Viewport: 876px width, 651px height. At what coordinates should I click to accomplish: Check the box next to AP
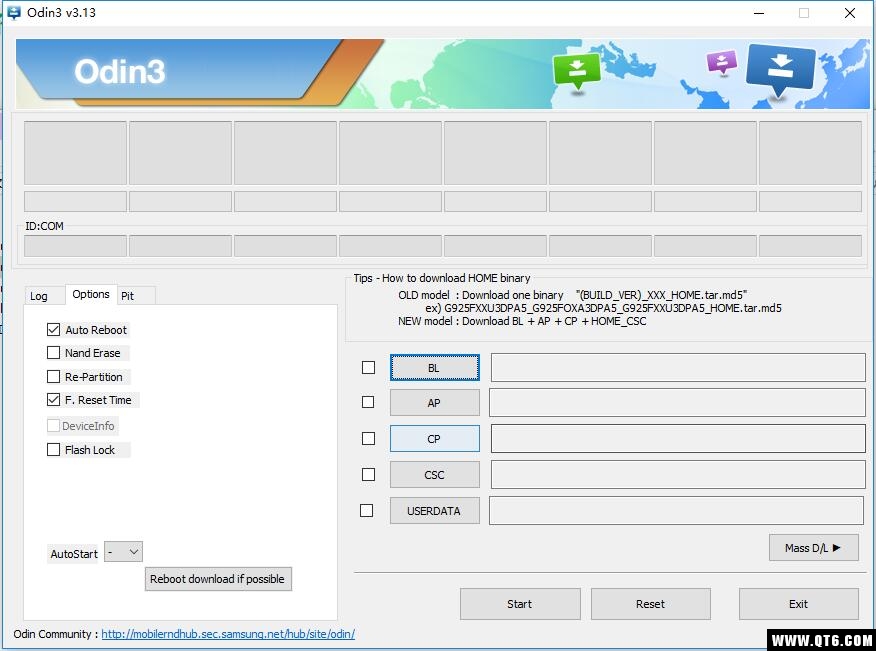click(x=368, y=402)
